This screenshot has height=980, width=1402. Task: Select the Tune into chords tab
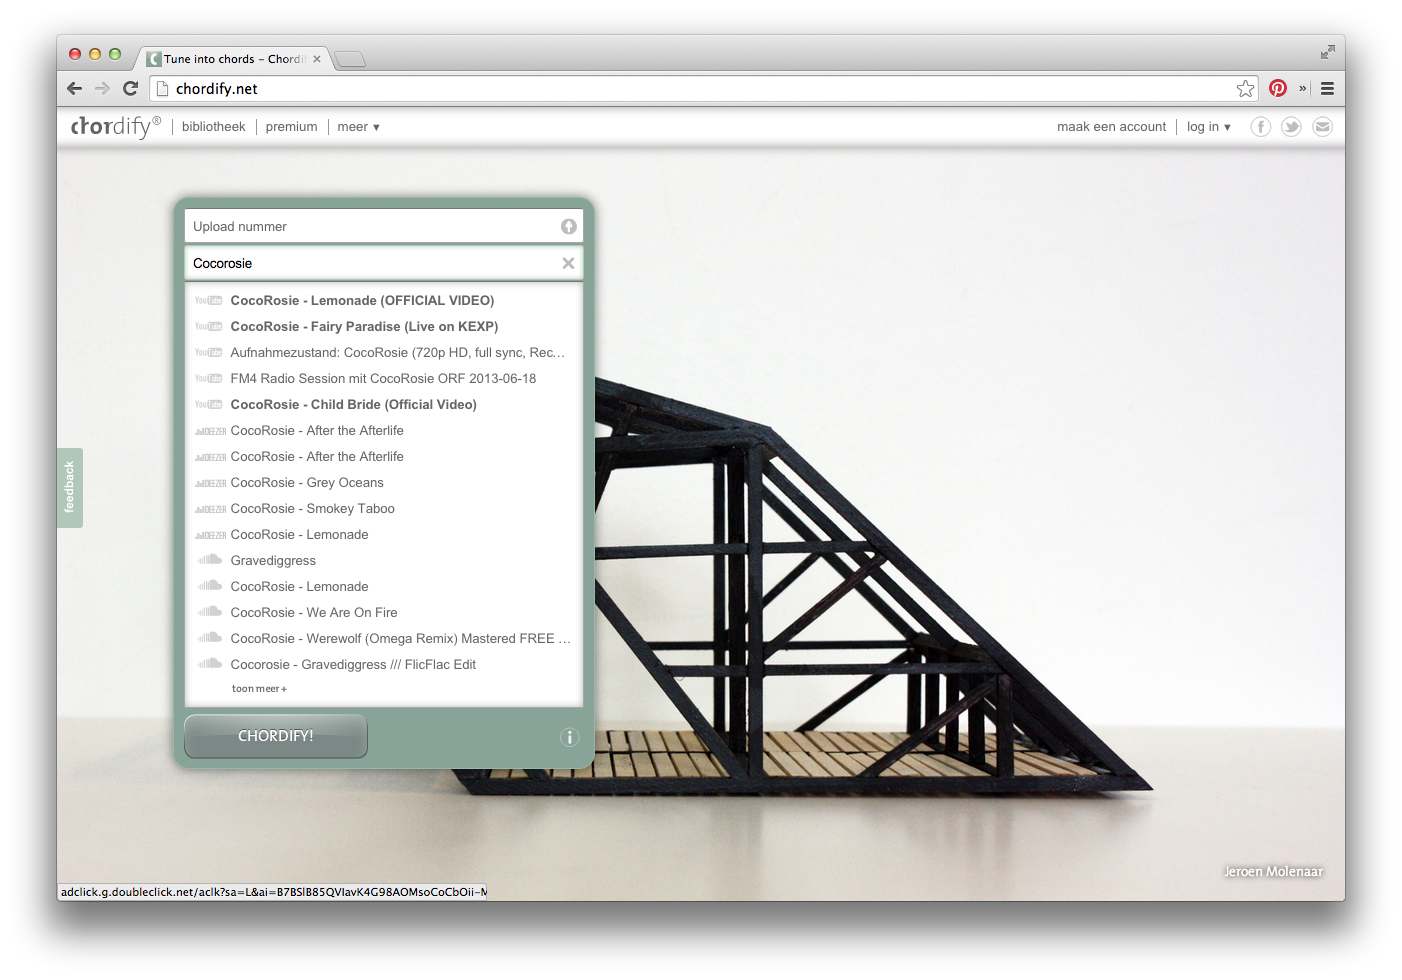pos(234,59)
